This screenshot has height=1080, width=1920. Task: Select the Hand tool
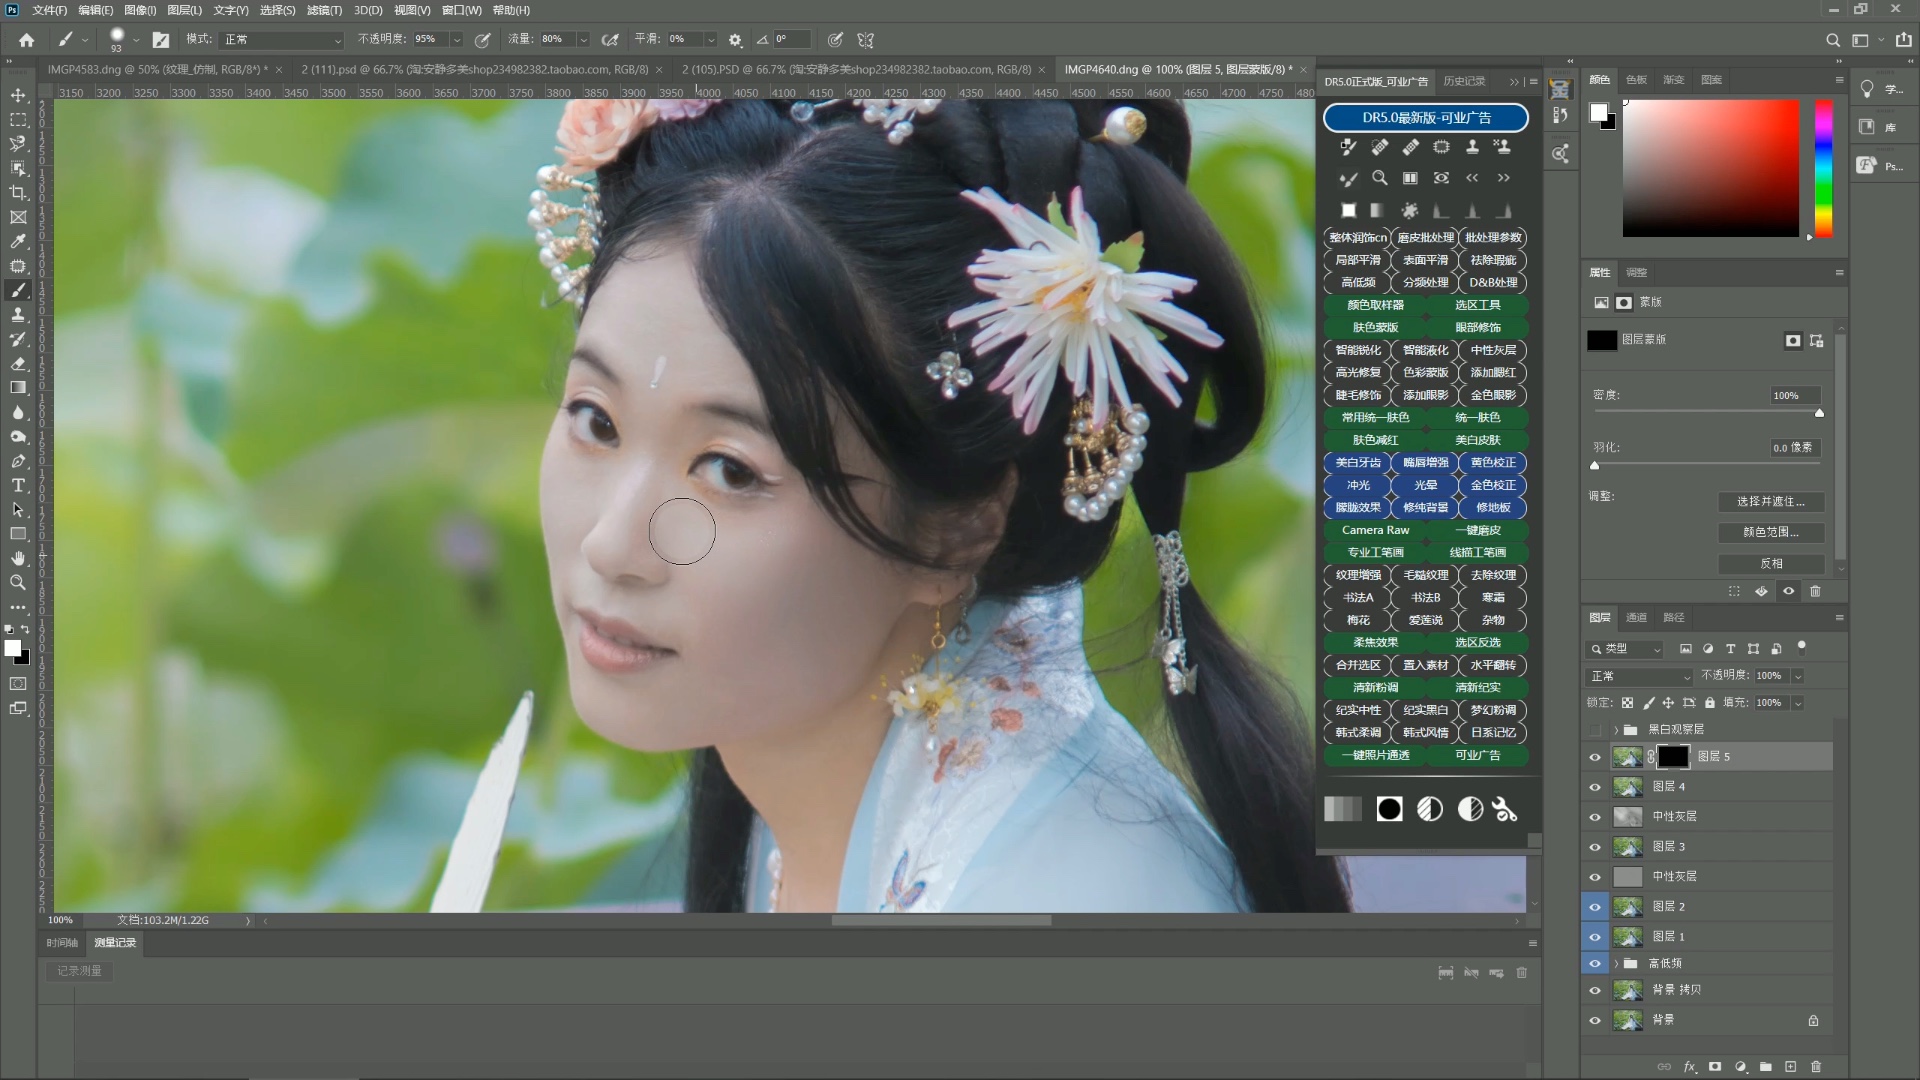click(18, 558)
